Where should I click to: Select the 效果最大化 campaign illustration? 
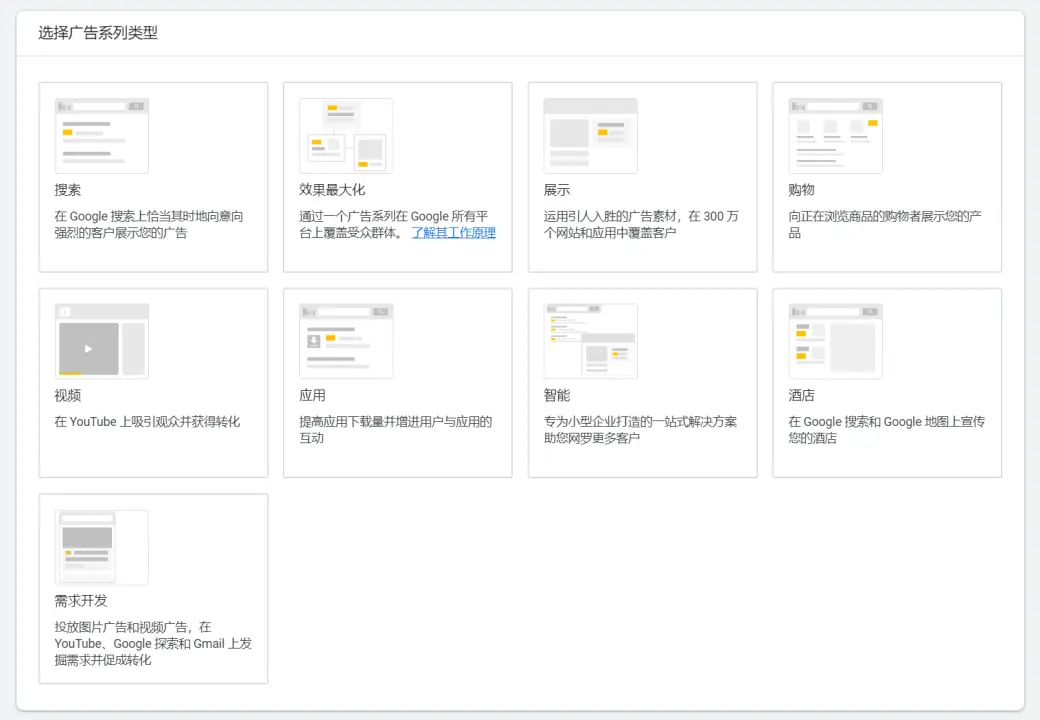coord(346,136)
